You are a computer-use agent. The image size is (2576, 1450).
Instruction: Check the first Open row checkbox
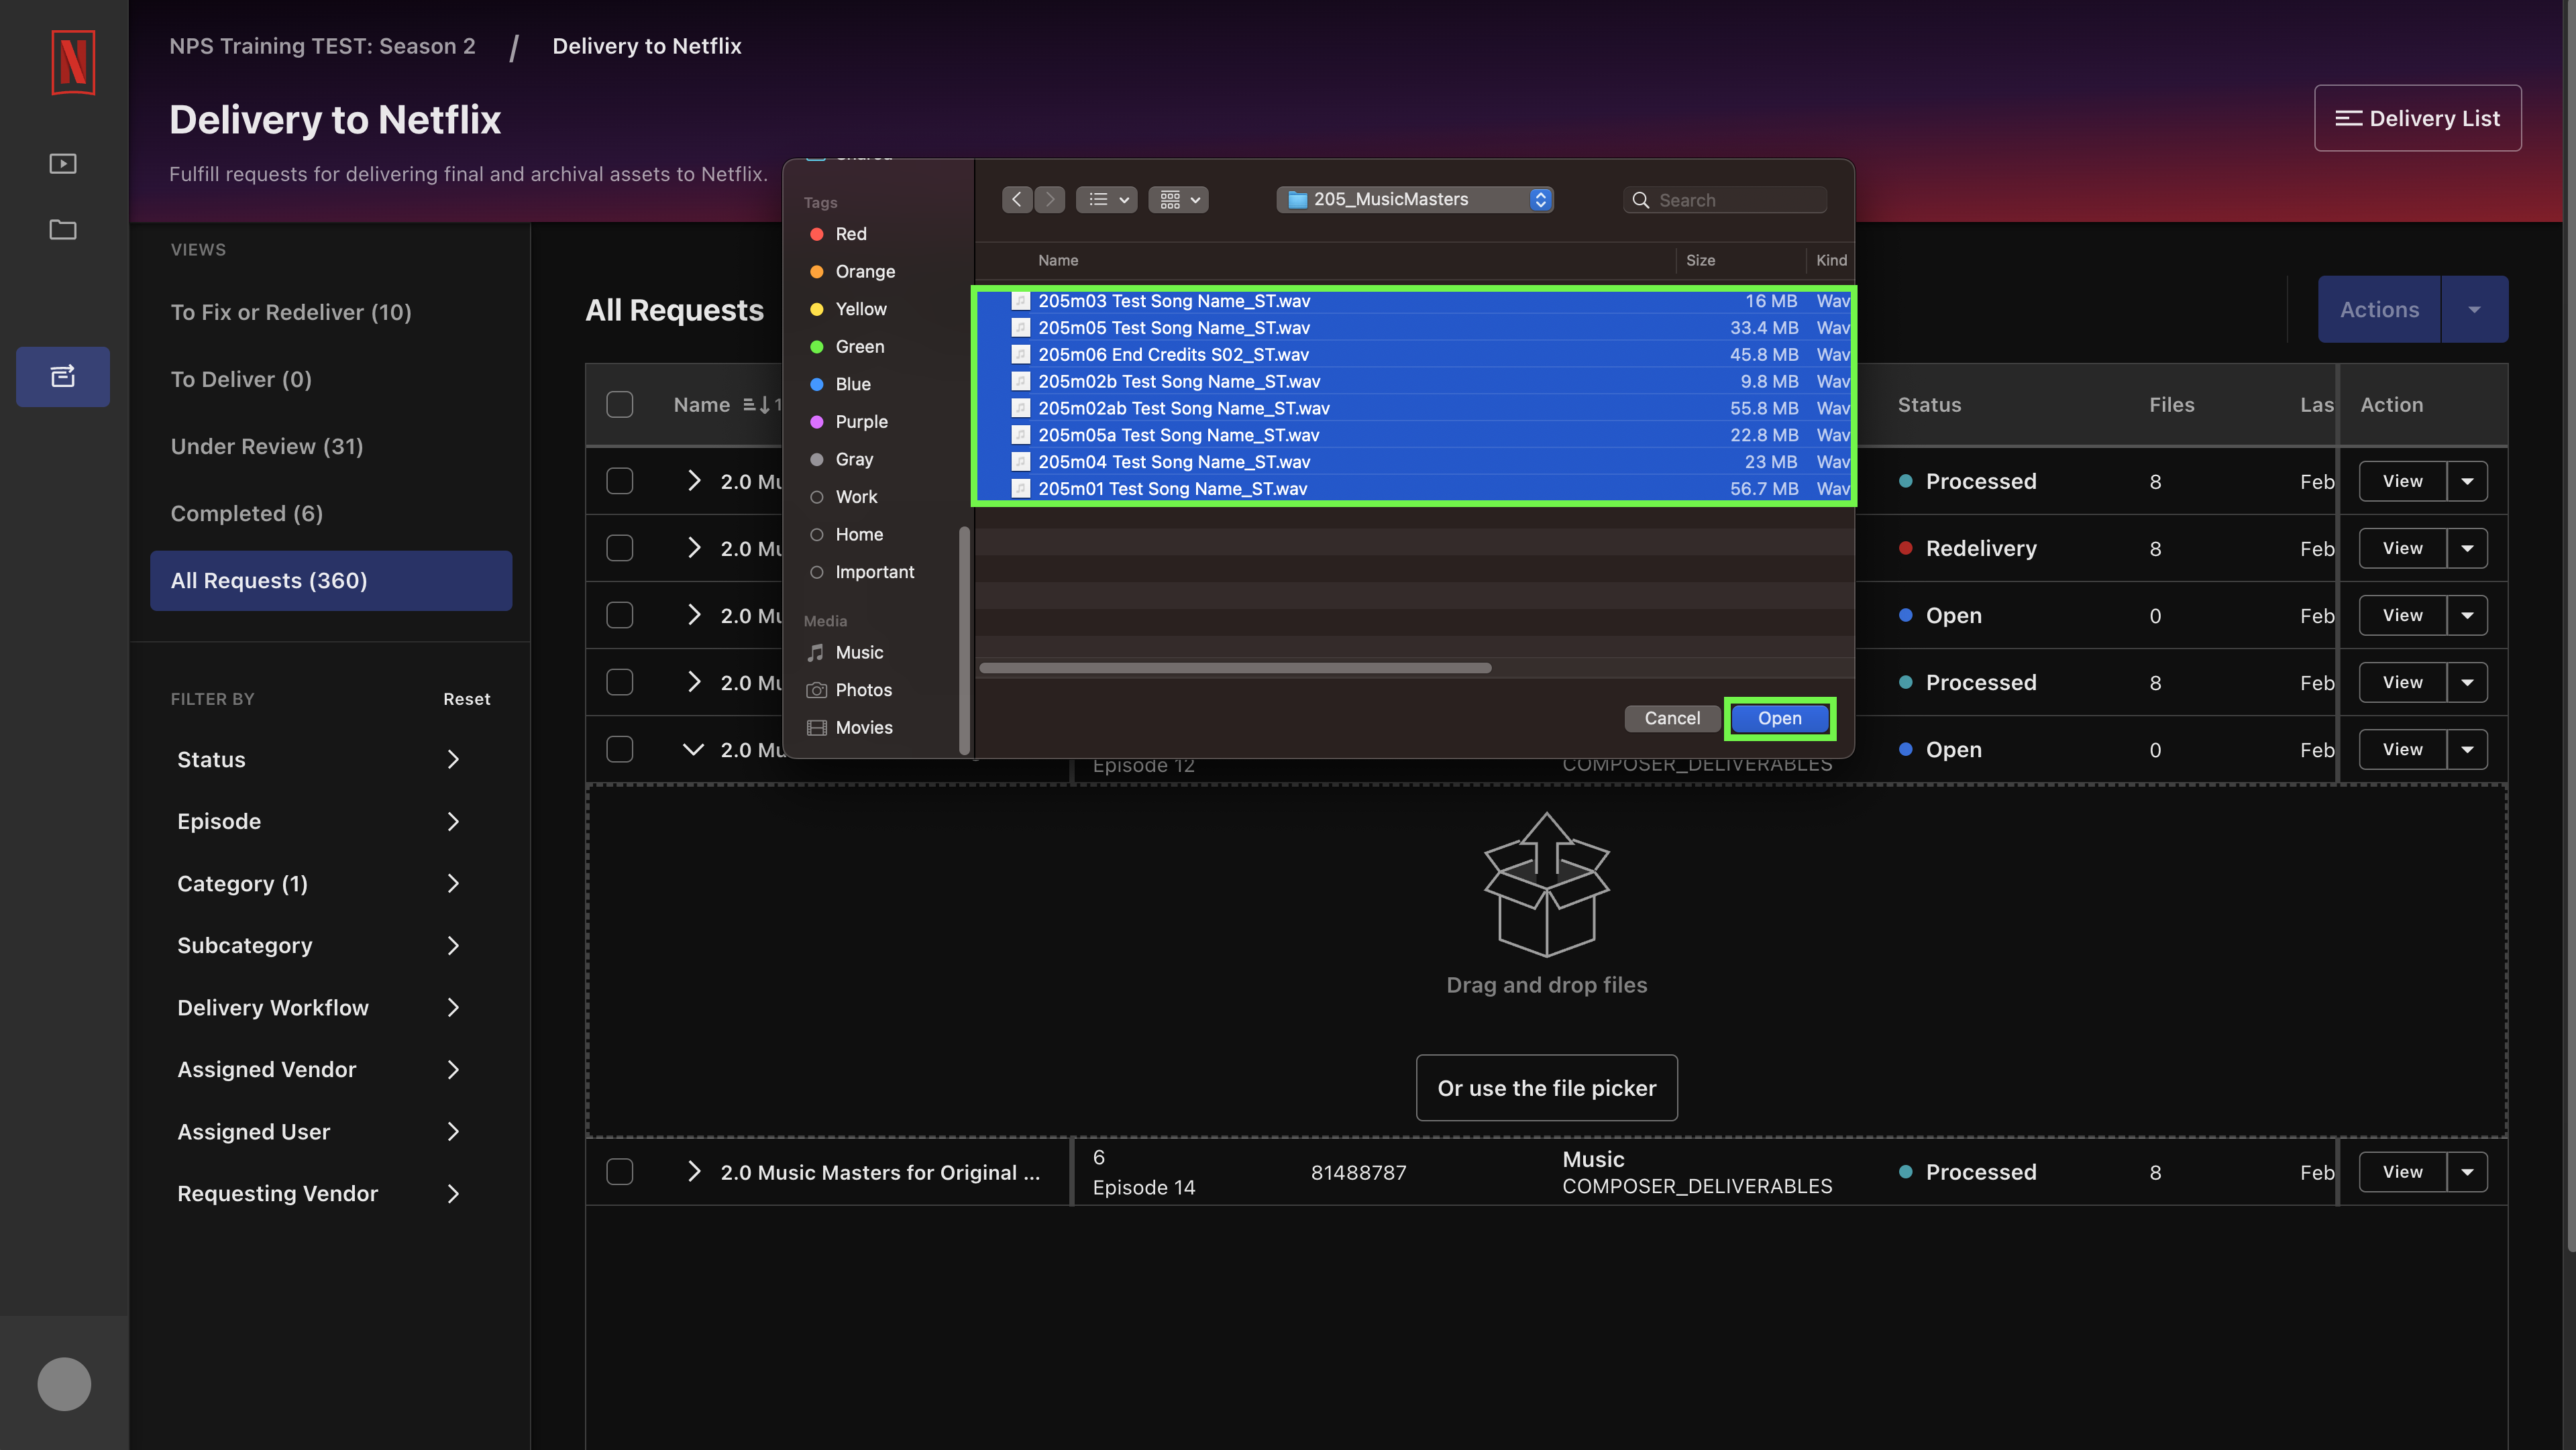click(620, 615)
